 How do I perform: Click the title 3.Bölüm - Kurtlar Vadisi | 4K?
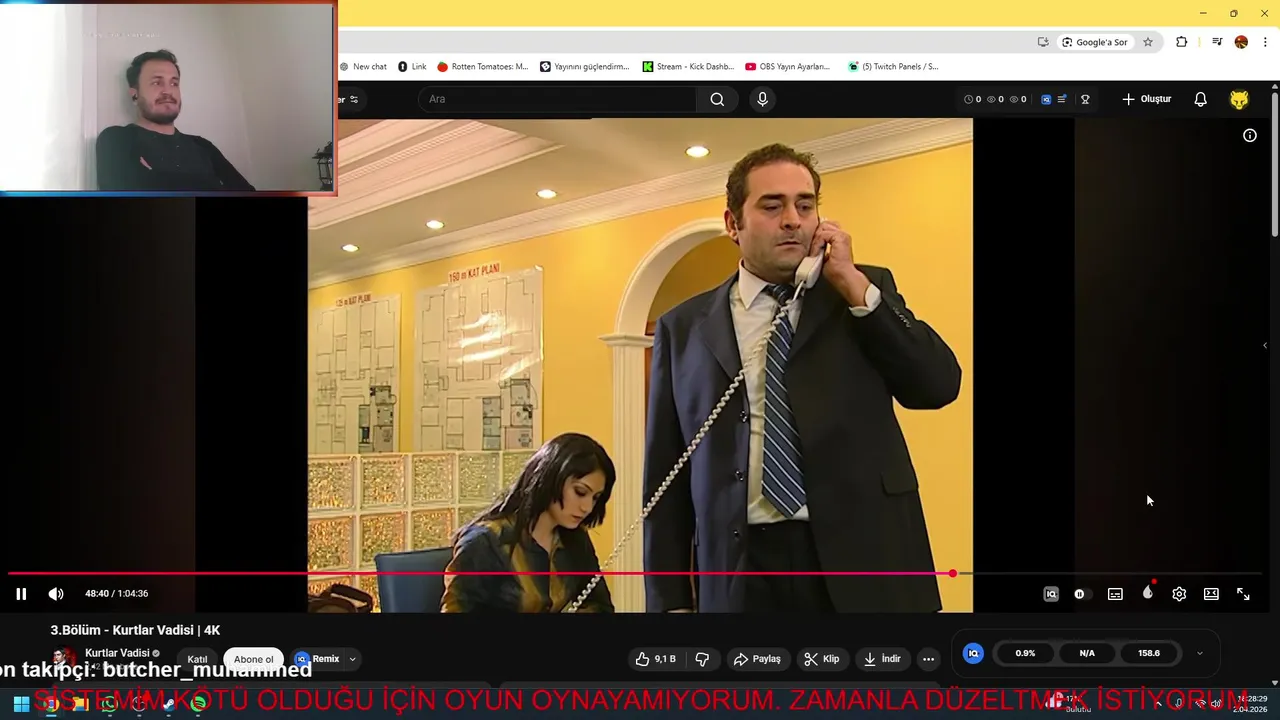135,630
